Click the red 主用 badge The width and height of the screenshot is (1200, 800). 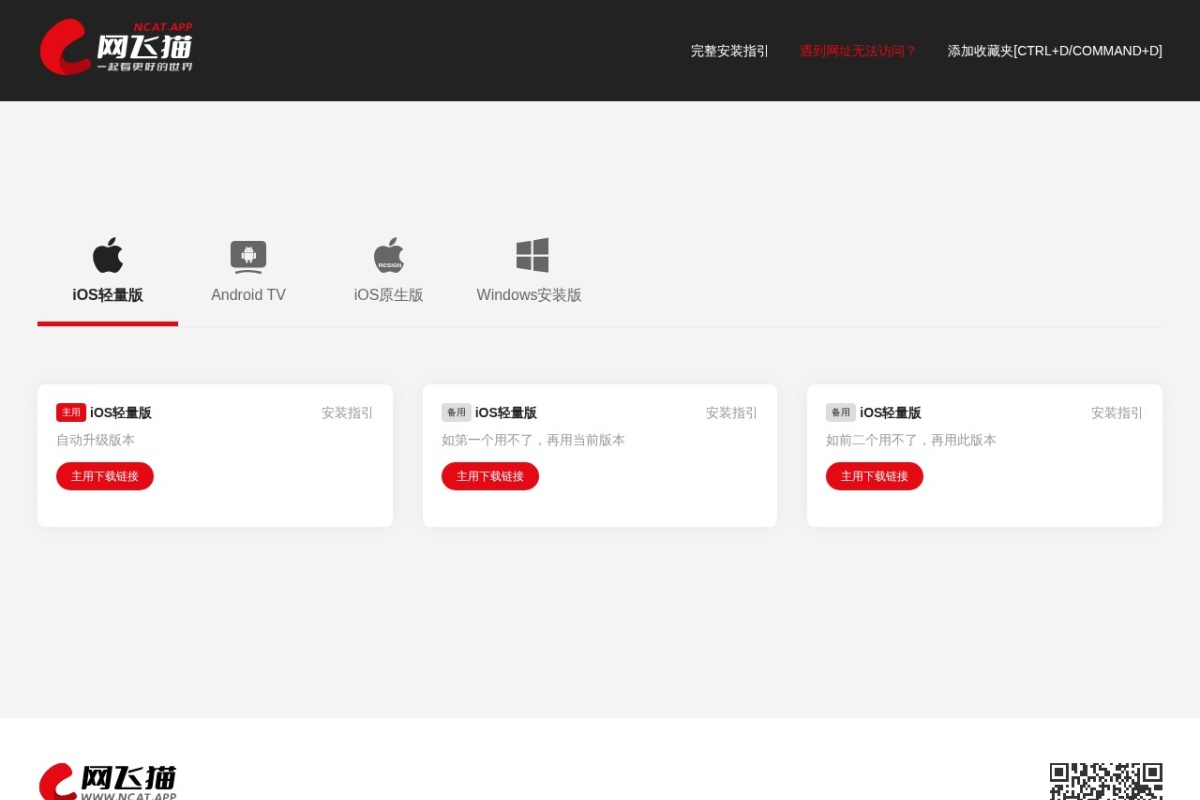pos(71,412)
